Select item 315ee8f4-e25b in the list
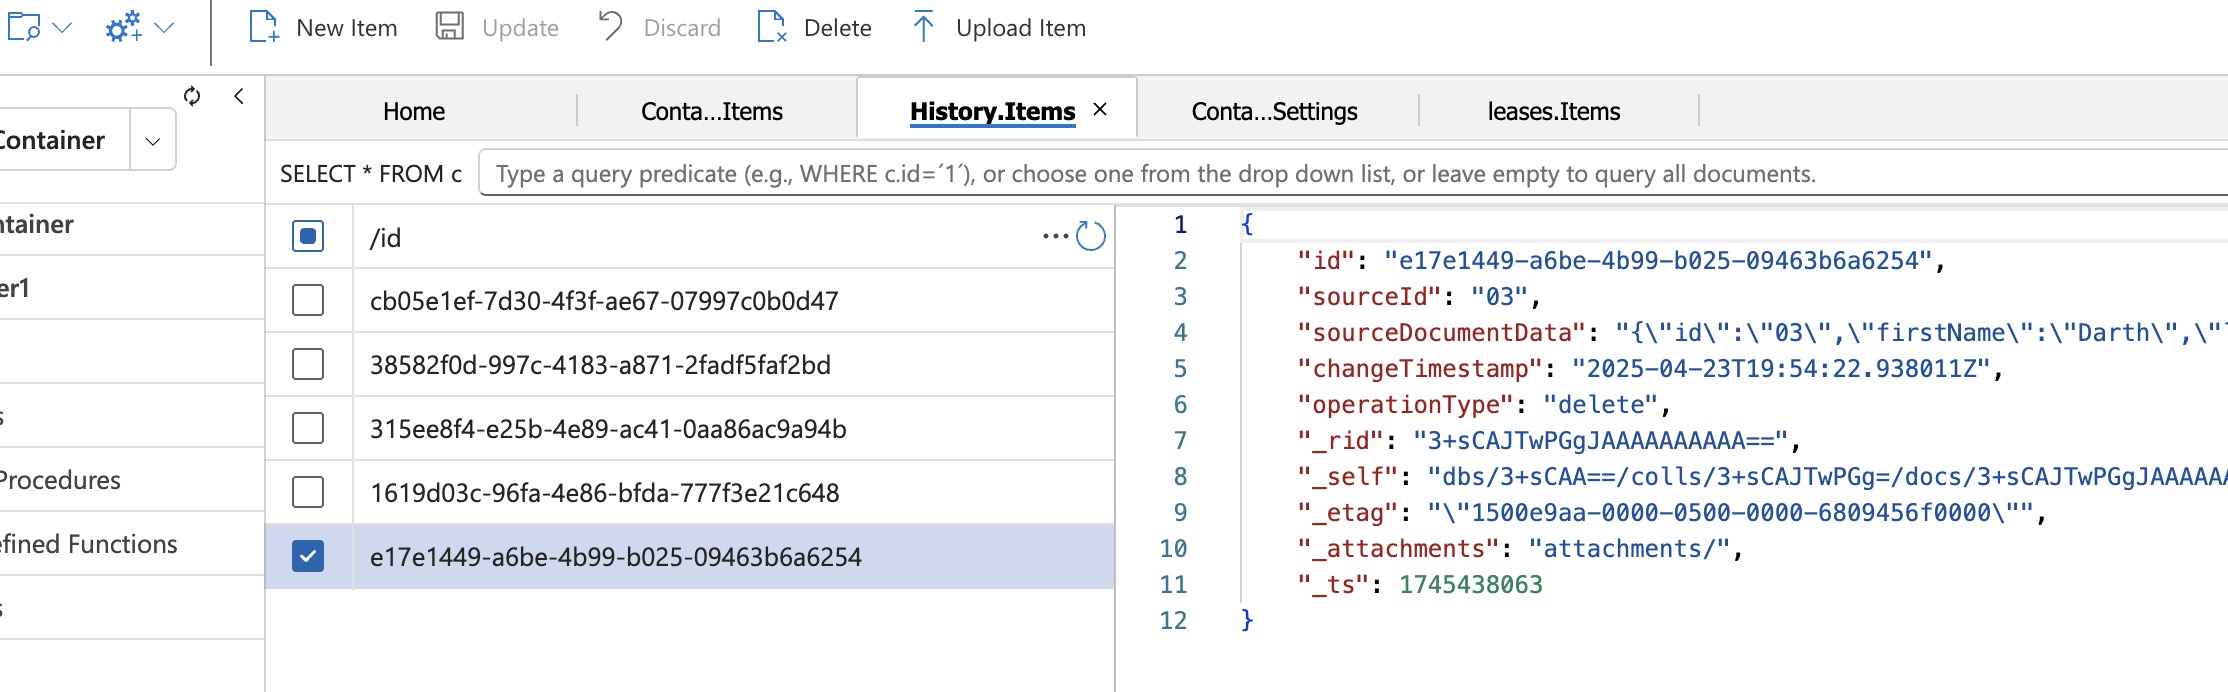This screenshot has height=692, width=2228. pyautogui.click(x=608, y=429)
